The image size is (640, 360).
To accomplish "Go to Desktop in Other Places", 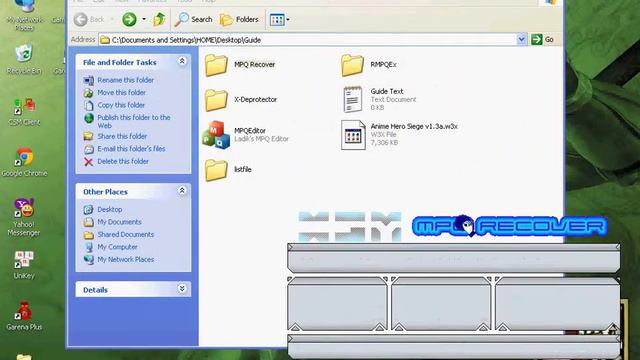I will (109, 209).
